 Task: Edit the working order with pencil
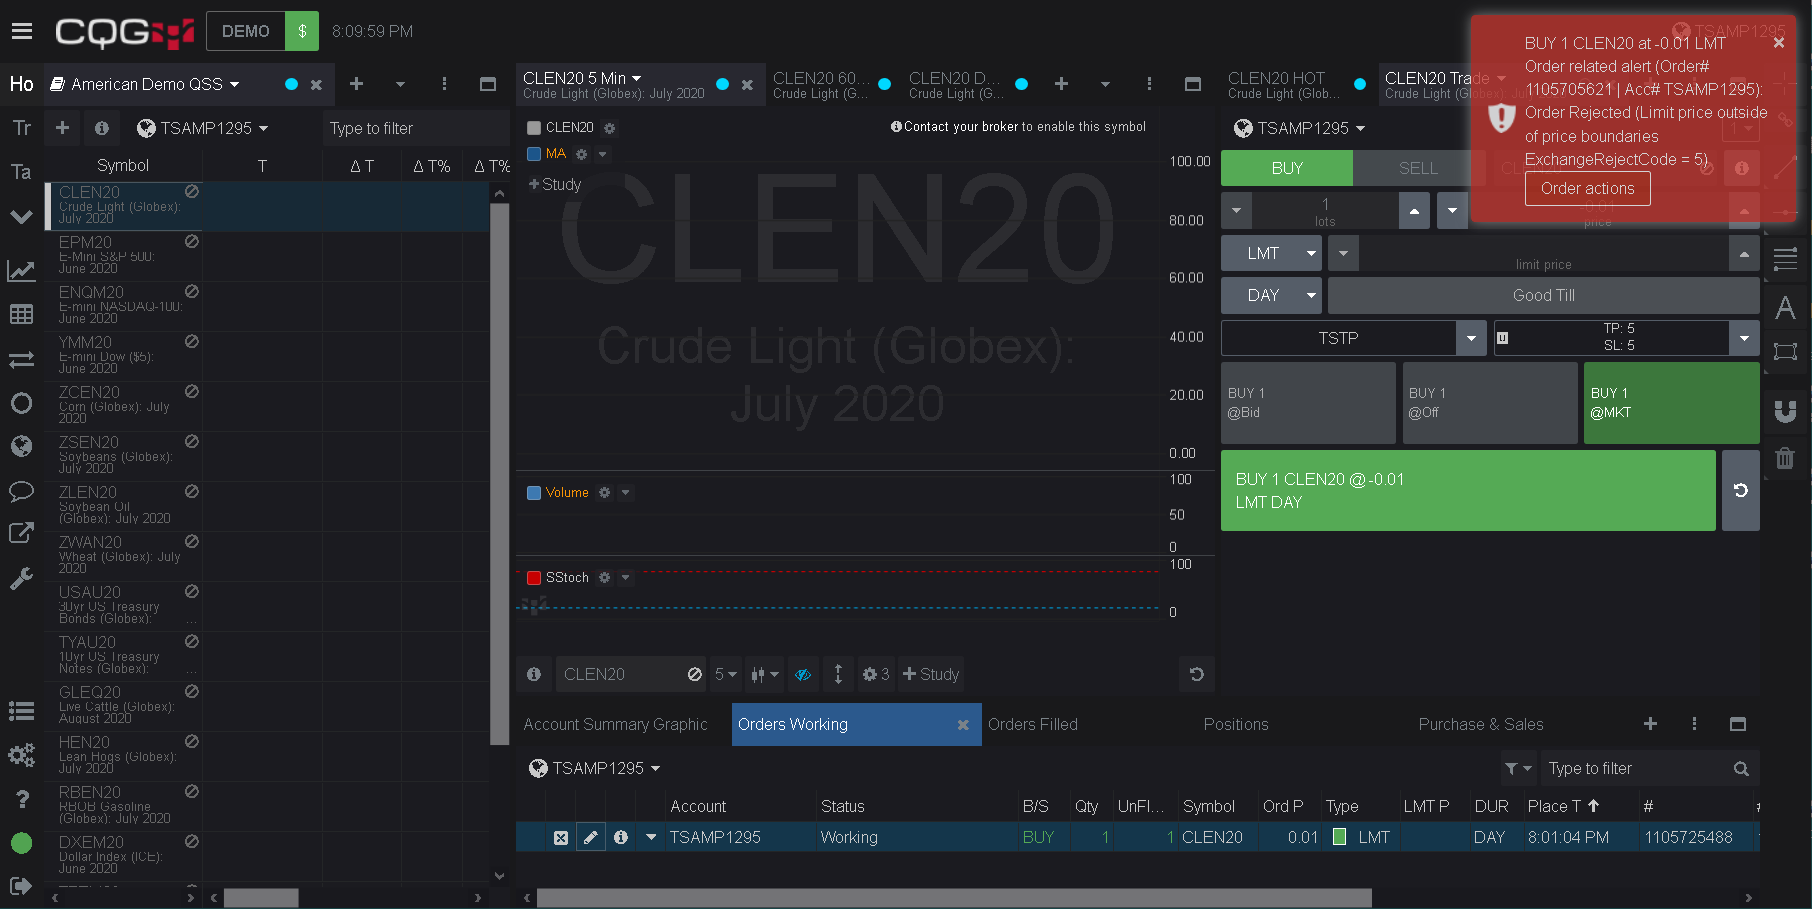591,837
